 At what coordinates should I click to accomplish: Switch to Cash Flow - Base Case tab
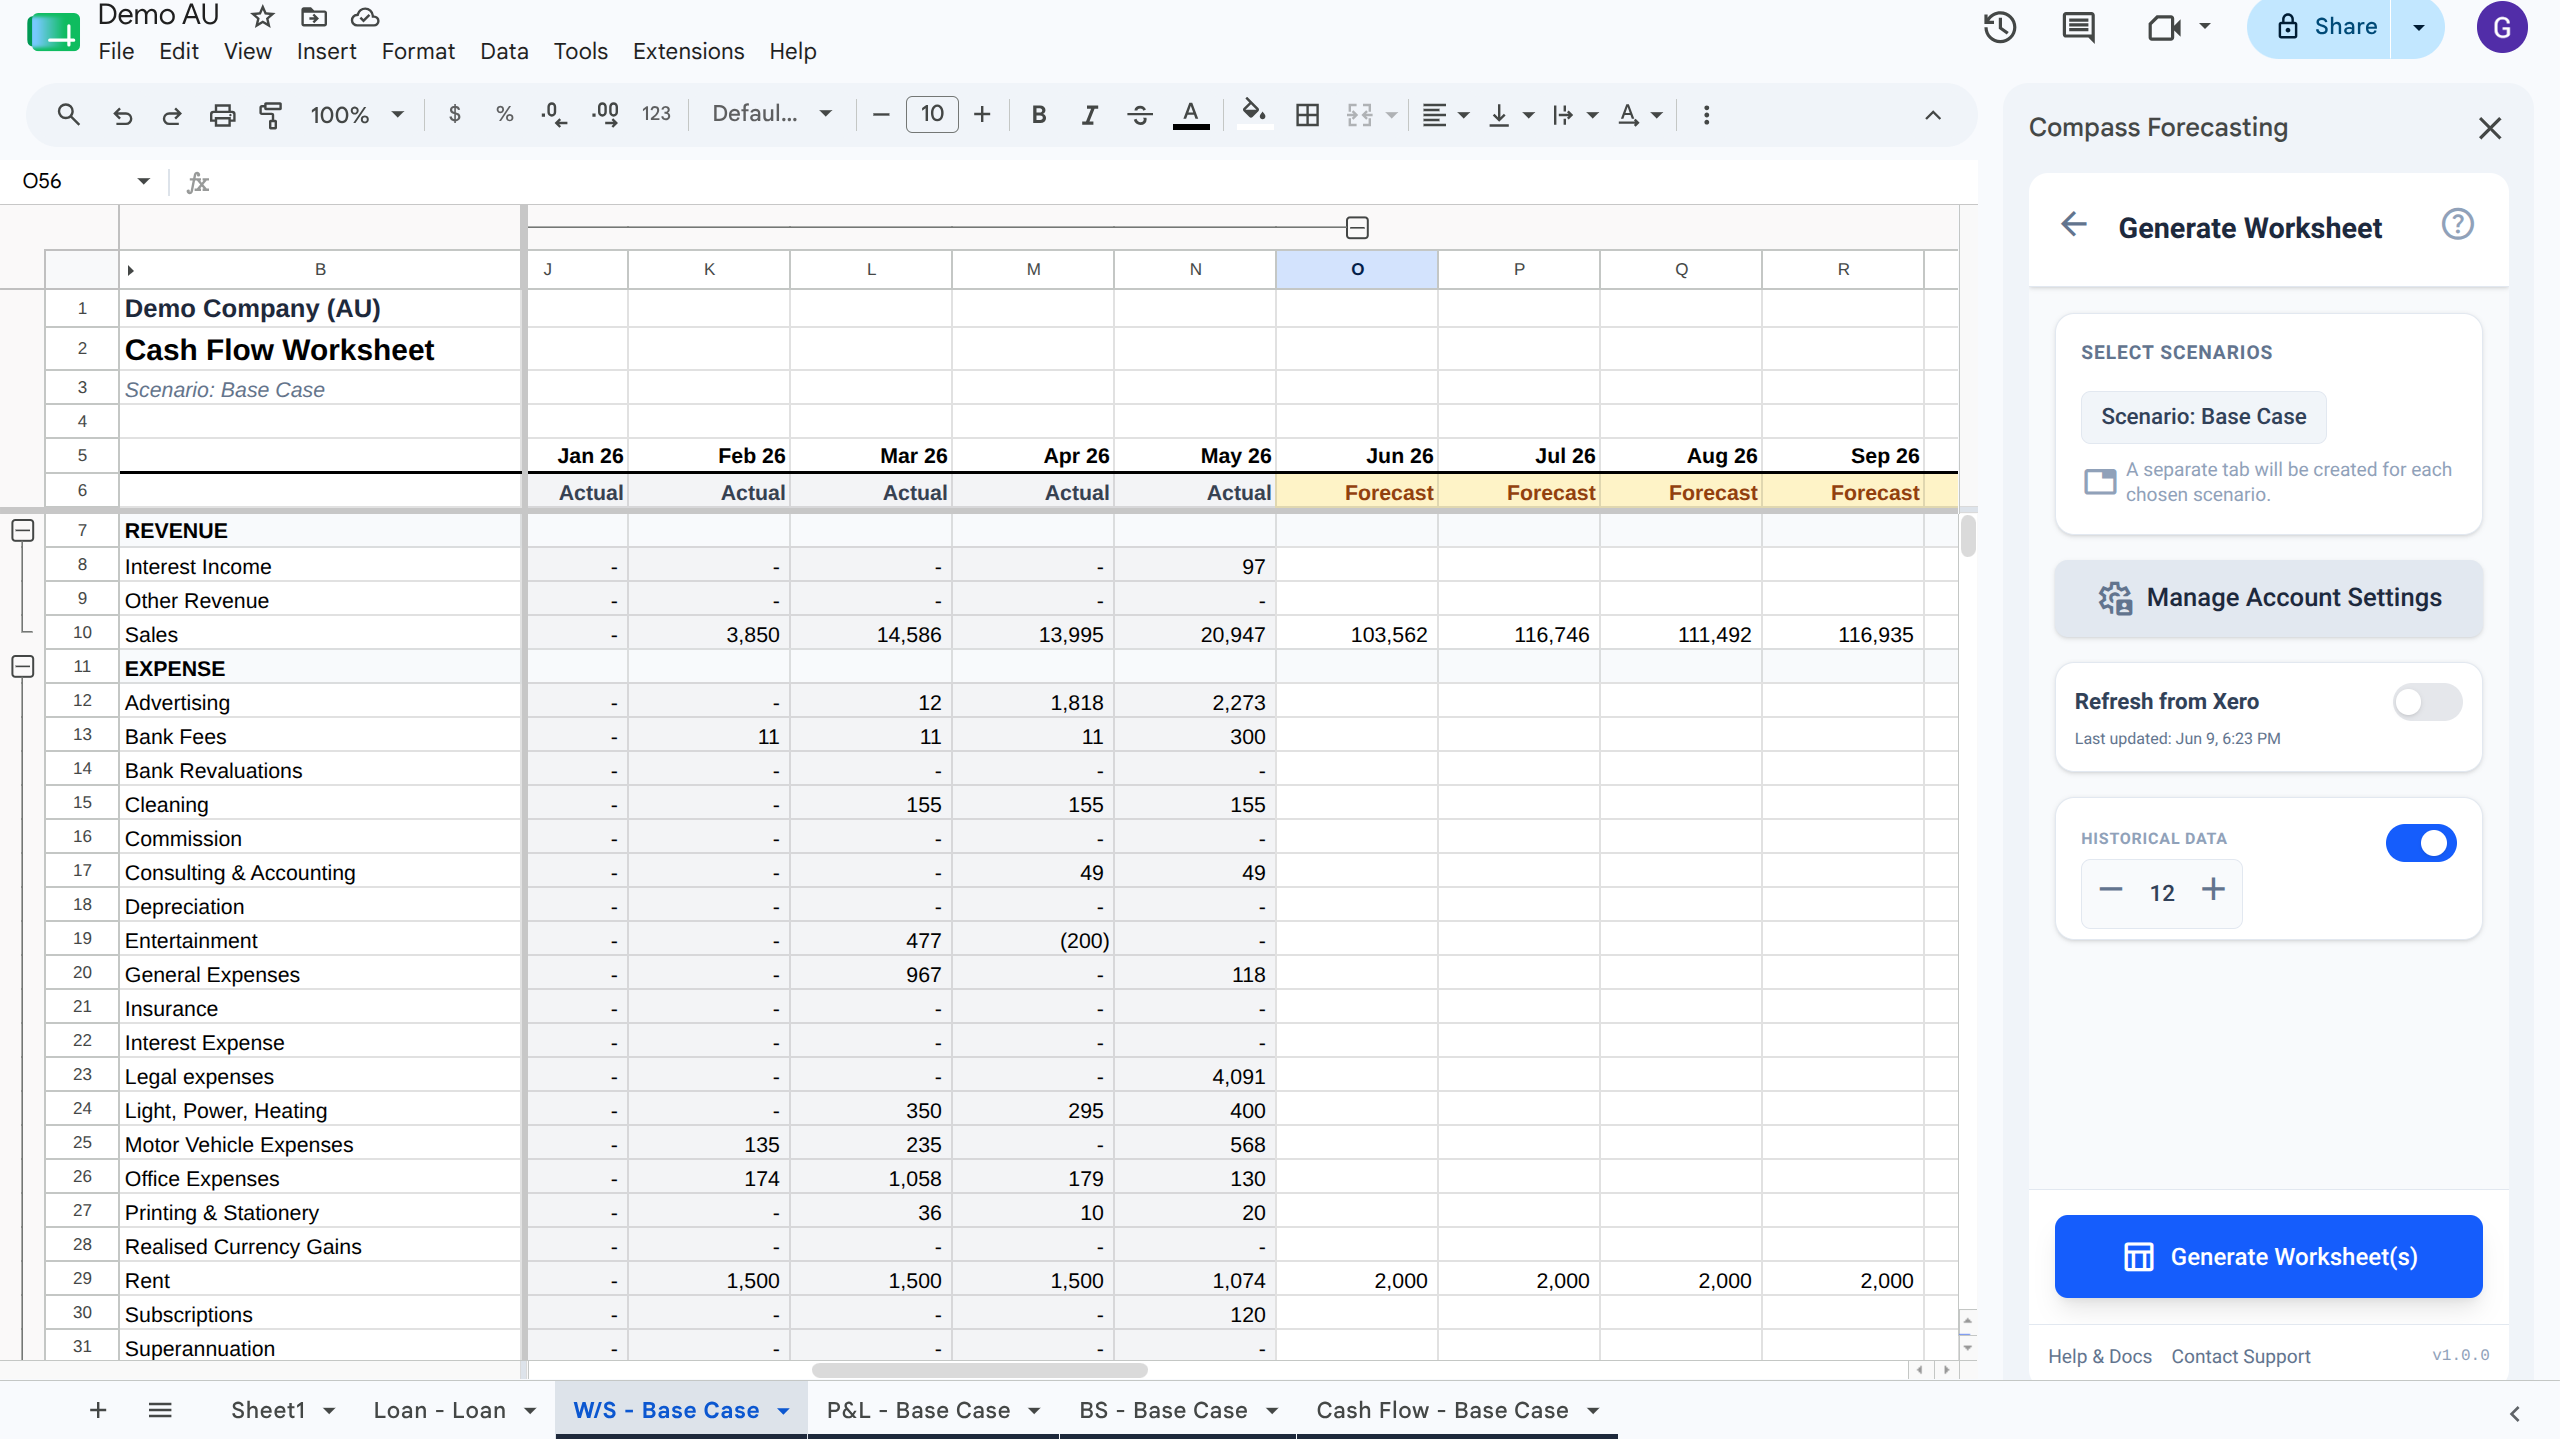click(x=1442, y=1410)
